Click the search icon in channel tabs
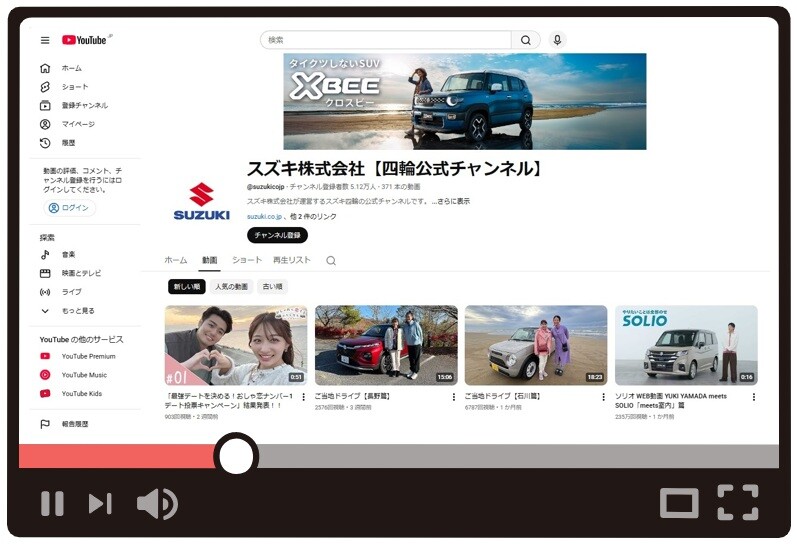797x544 pixels. tap(331, 260)
